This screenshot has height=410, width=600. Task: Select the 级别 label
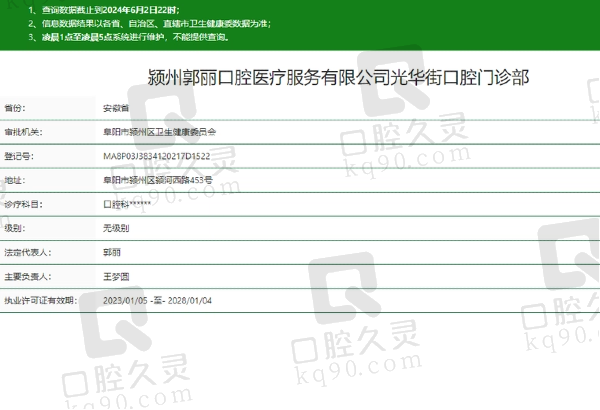[x=15, y=228]
